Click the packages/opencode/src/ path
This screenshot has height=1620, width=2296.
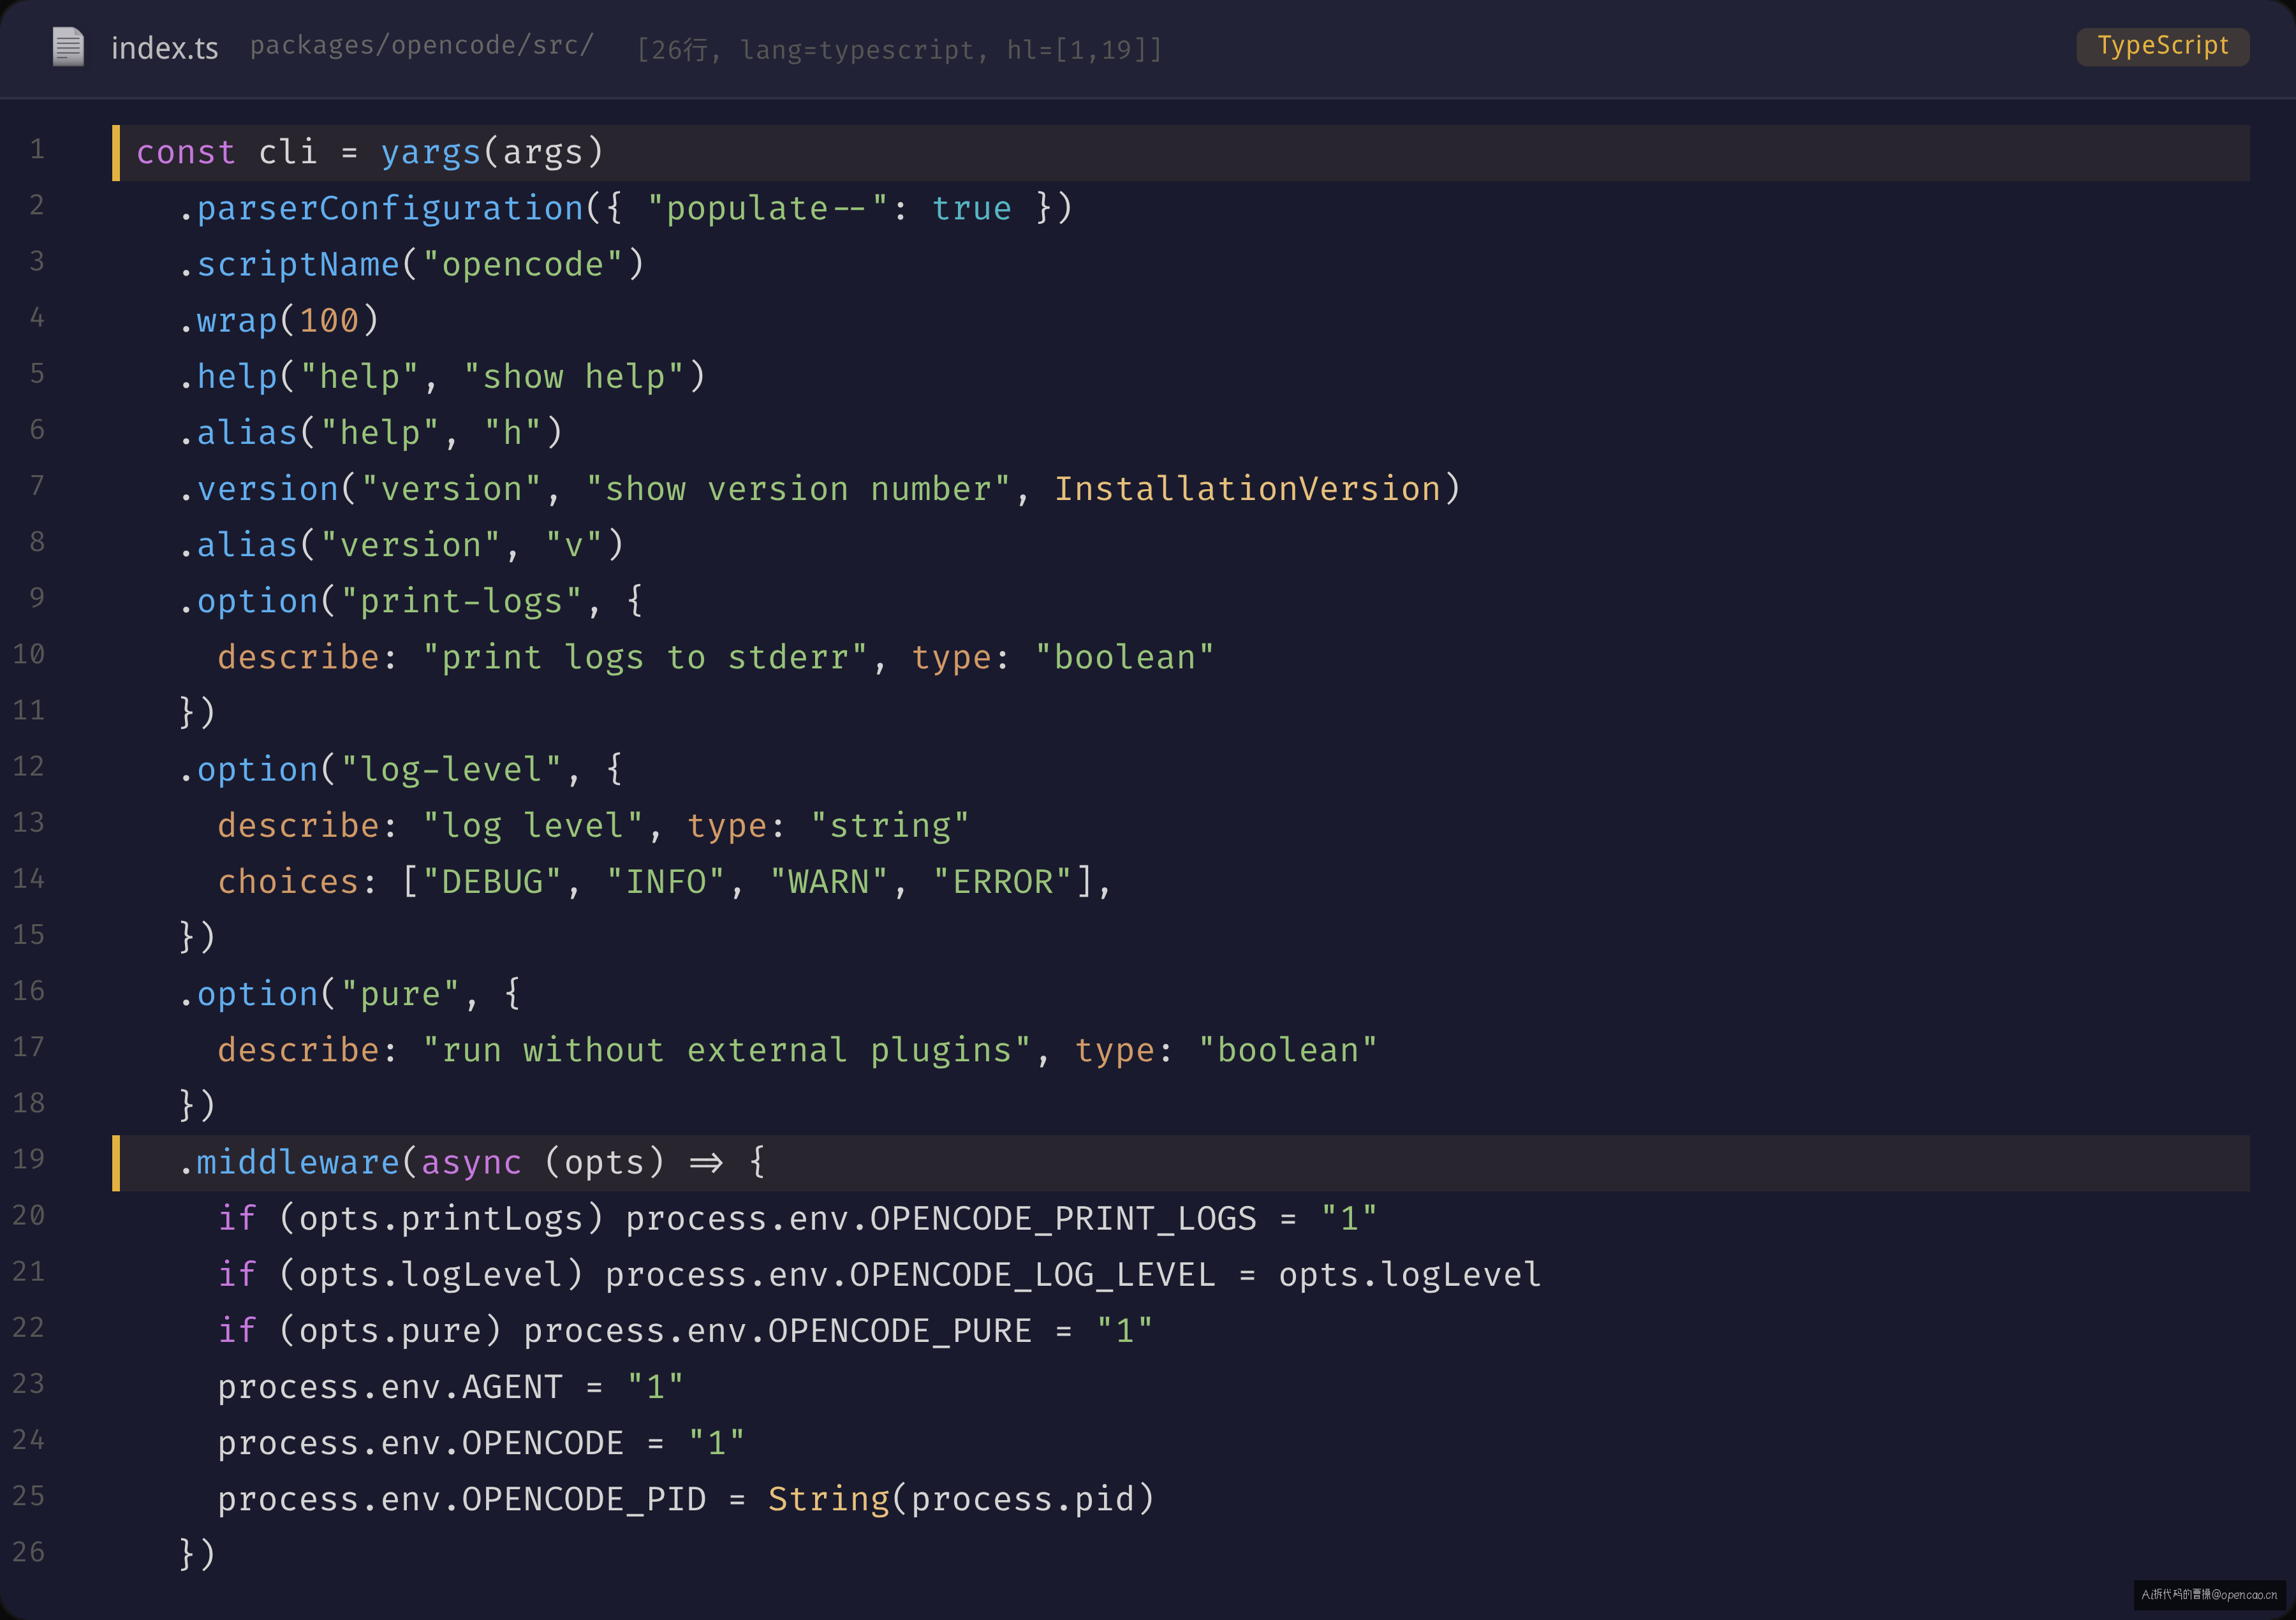[422, 46]
